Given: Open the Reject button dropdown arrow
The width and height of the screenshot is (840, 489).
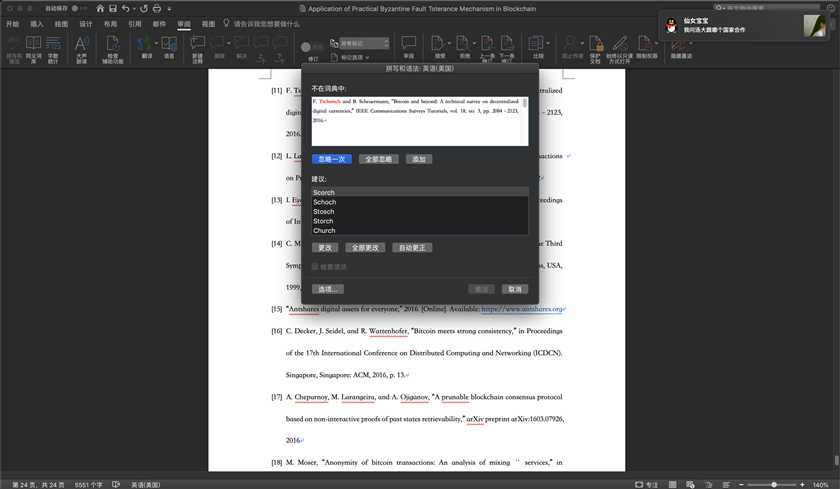Looking at the screenshot, I should click(474, 43).
